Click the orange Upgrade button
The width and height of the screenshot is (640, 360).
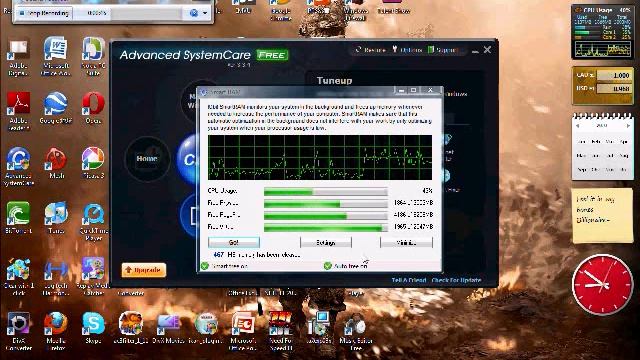pos(144,270)
